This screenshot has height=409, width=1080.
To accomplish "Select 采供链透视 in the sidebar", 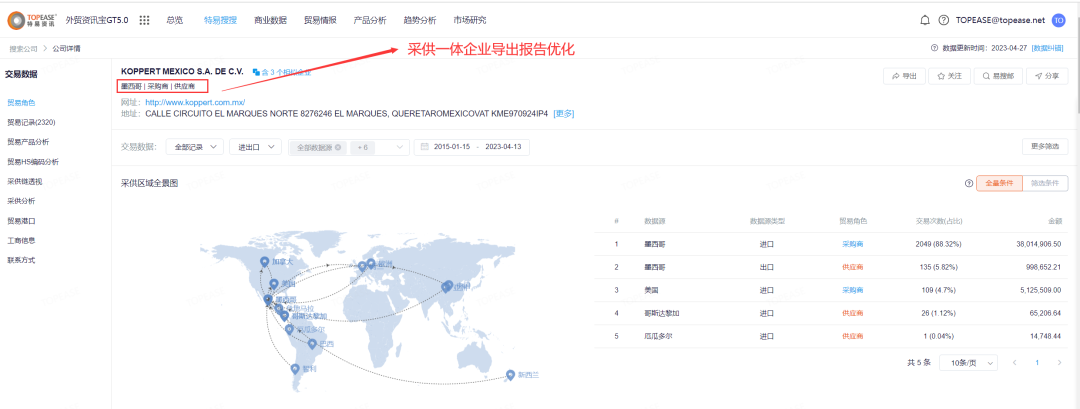I will tap(25, 182).
